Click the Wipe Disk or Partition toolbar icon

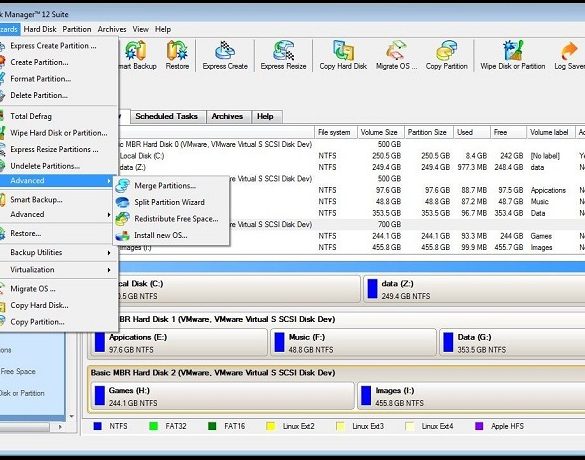pyautogui.click(x=513, y=50)
